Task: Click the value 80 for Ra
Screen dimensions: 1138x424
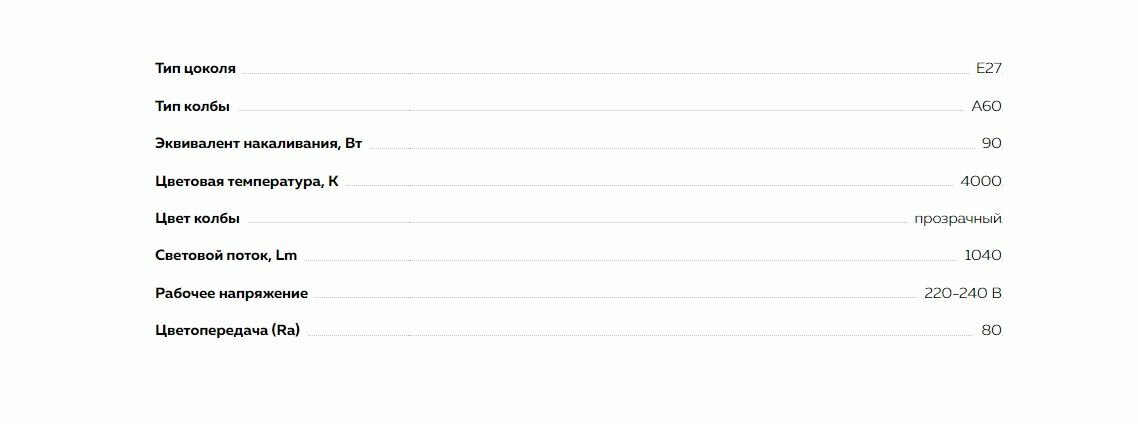Action: 991,330
